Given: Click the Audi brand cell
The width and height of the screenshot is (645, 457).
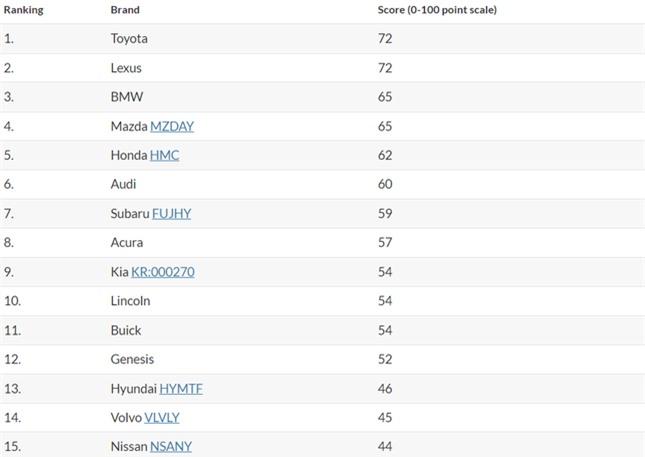Looking at the screenshot, I should pyautogui.click(x=123, y=184).
